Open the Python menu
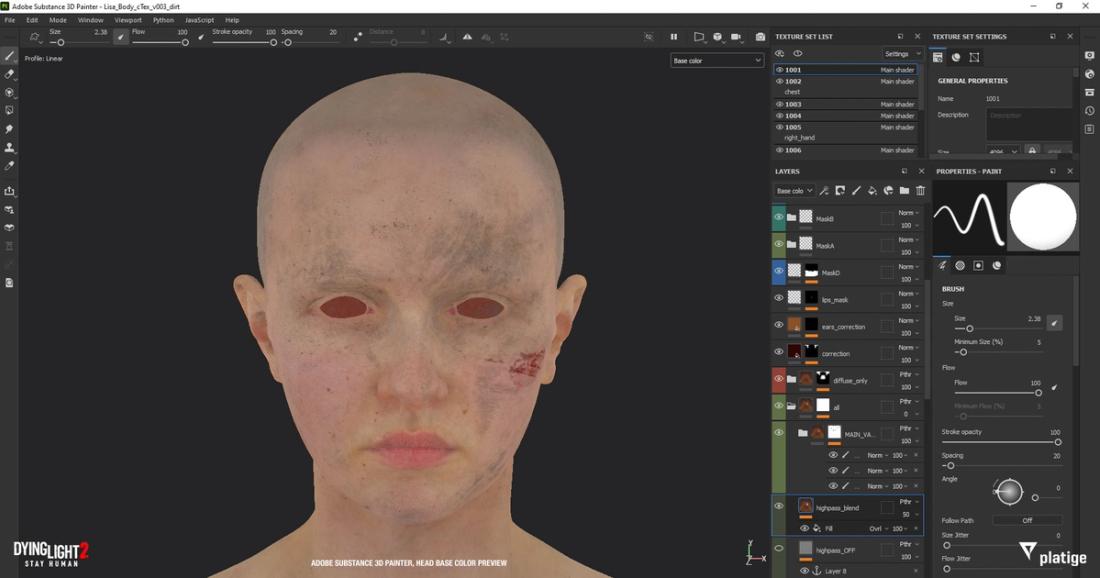The image size is (1100, 578). coord(163,20)
